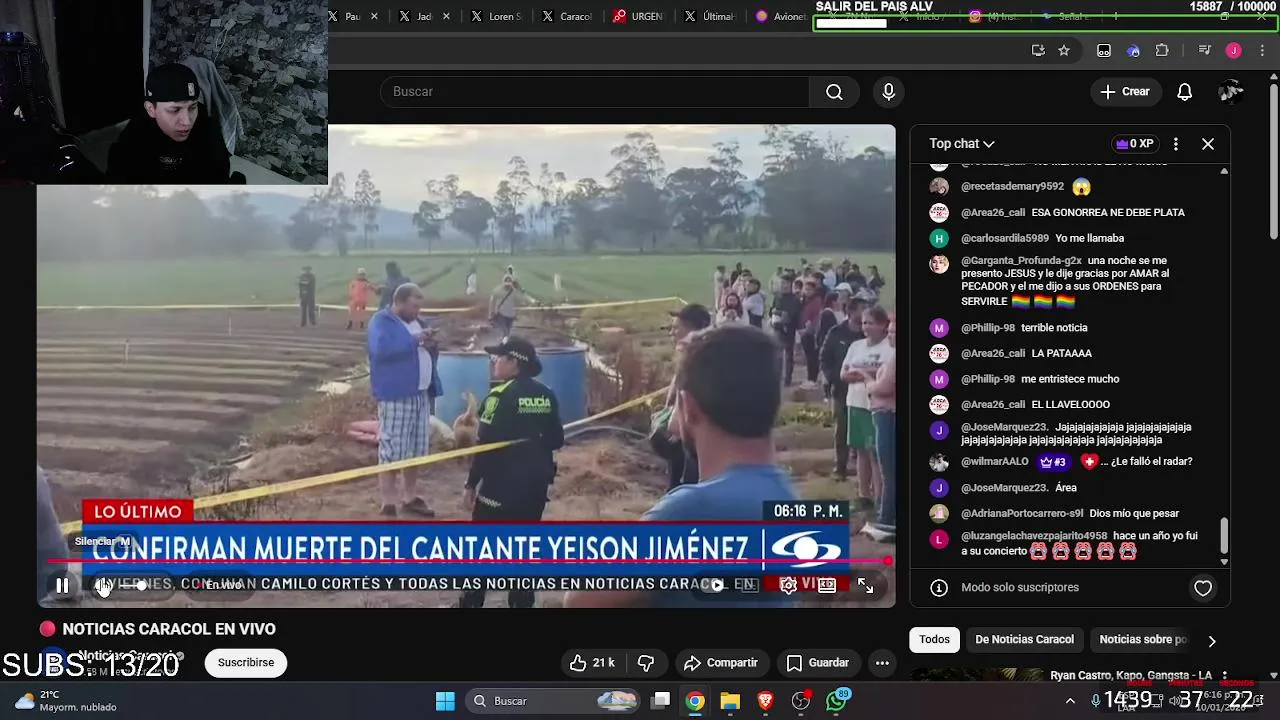Switch to the 'Caracol' browser tab
Image resolution: width=1280 pixels, height=720 pixels.
coord(566,16)
